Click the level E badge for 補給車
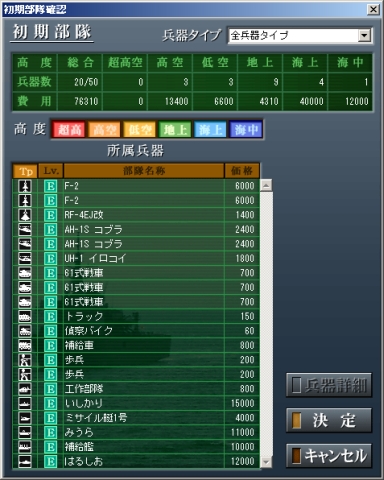 point(51,345)
